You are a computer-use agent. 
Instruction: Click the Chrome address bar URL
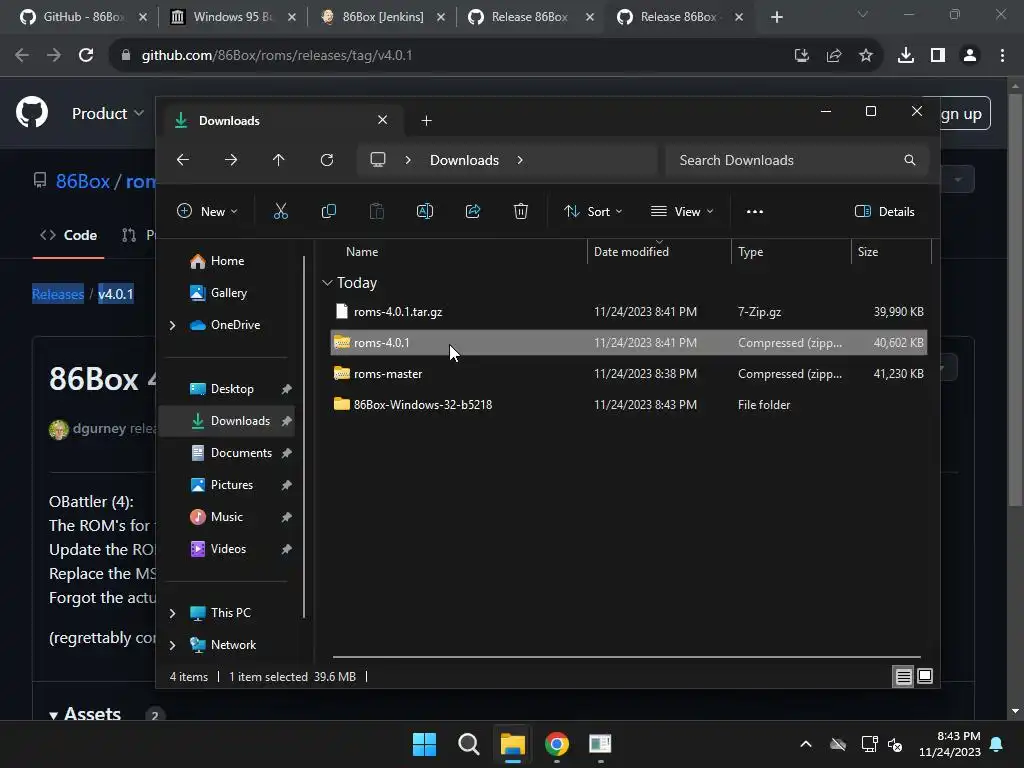pos(277,56)
